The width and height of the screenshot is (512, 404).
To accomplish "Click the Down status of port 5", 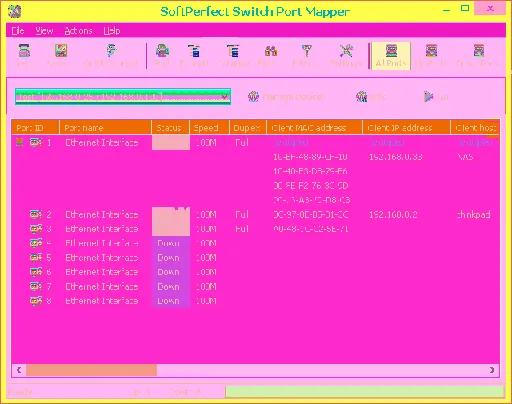I will point(168,258).
